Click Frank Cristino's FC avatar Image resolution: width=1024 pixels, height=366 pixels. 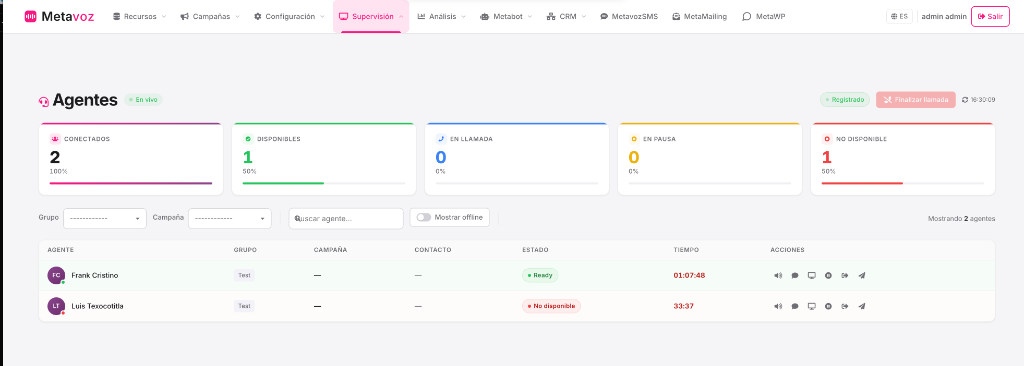pyautogui.click(x=56, y=275)
